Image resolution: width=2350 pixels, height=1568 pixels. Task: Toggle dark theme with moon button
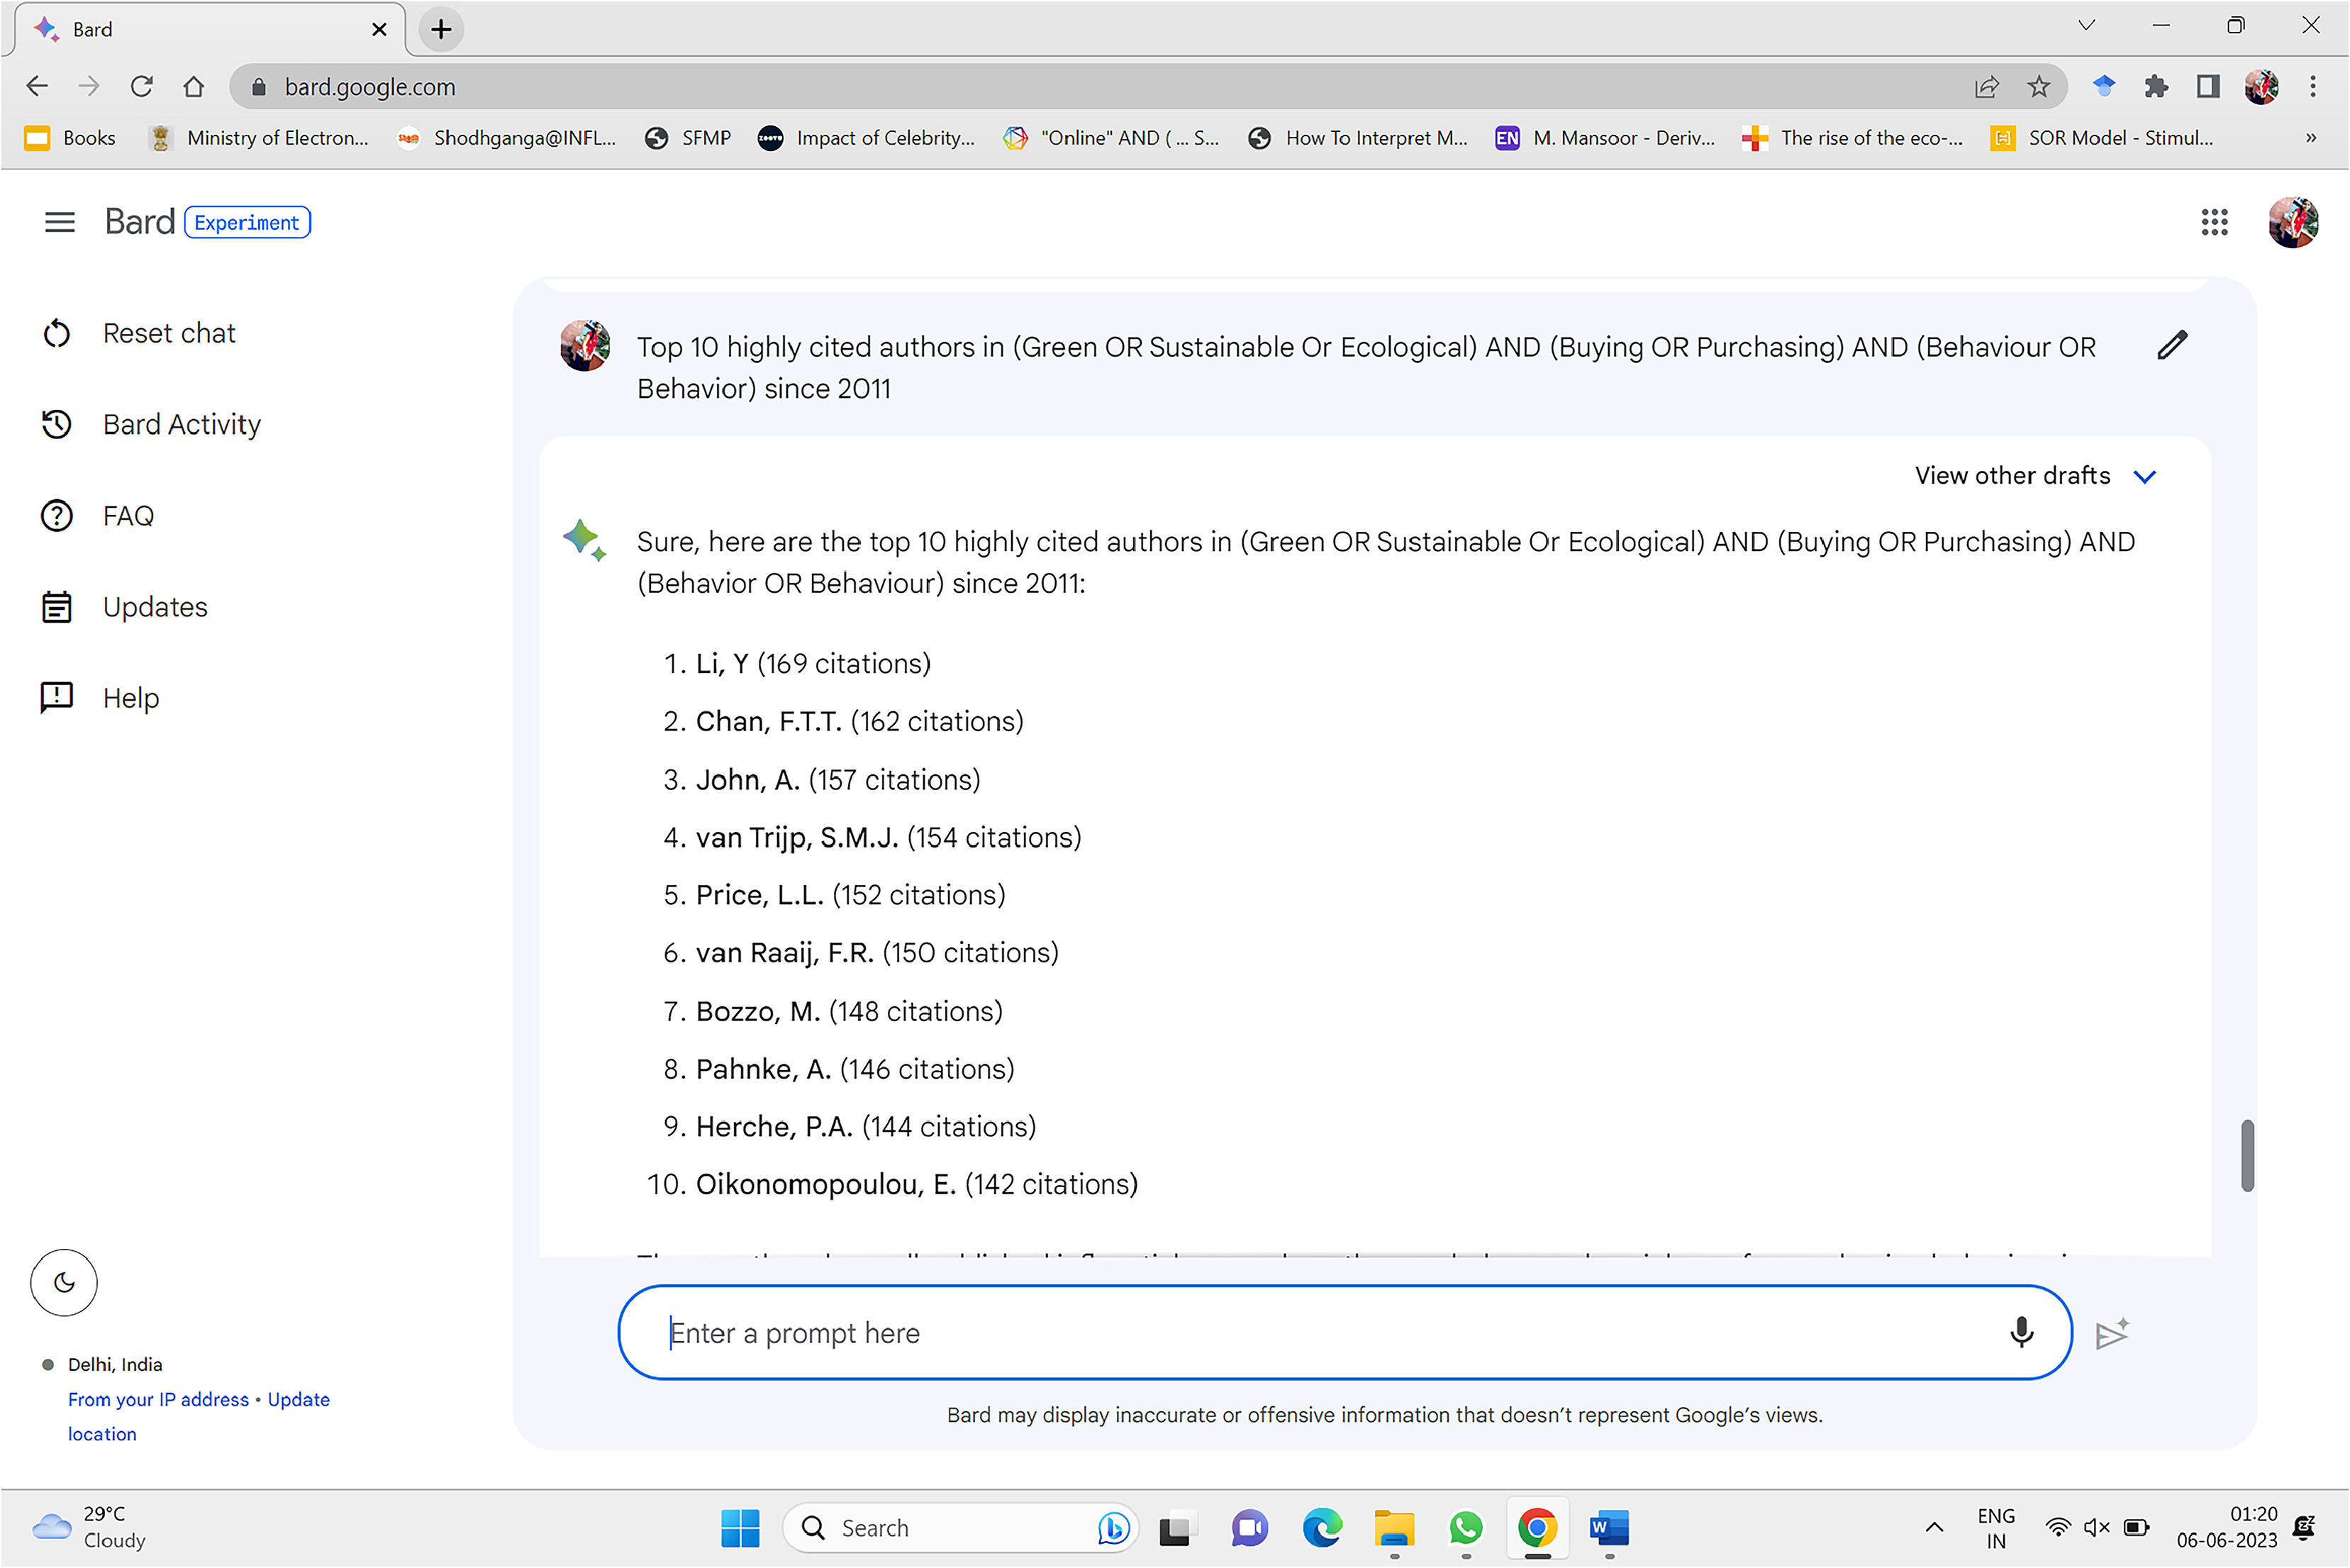[x=64, y=1282]
